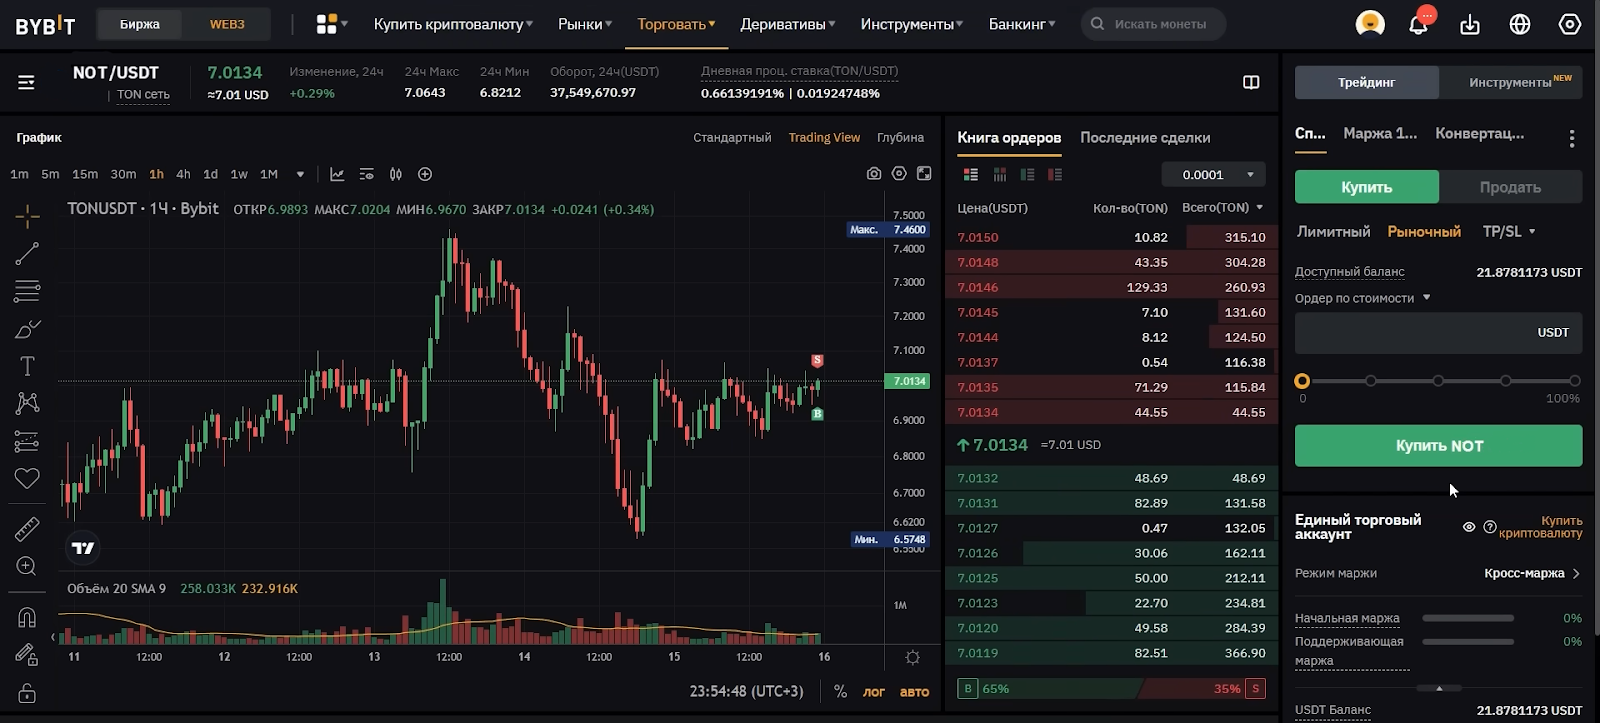Image resolution: width=1600 pixels, height=723 pixels.
Task: Switch to the Продать sell toggle
Action: (1510, 187)
